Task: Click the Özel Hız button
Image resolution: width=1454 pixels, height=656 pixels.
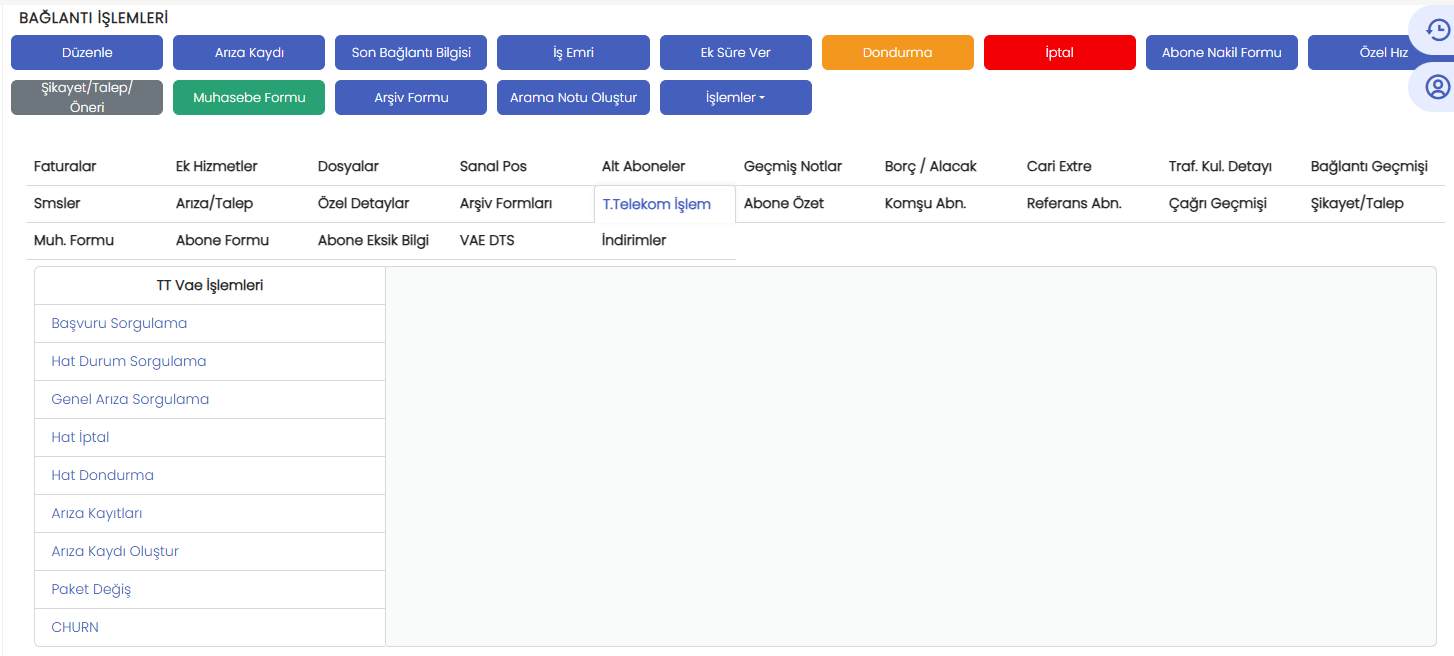Action: [x=1381, y=53]
